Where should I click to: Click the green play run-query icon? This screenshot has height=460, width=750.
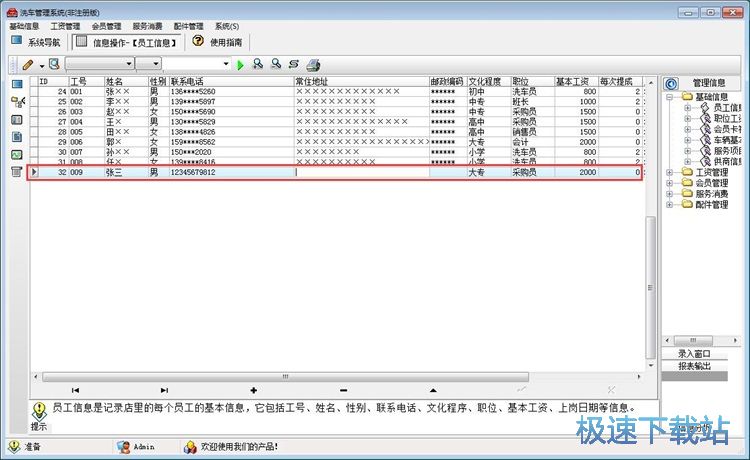[240, 65]
